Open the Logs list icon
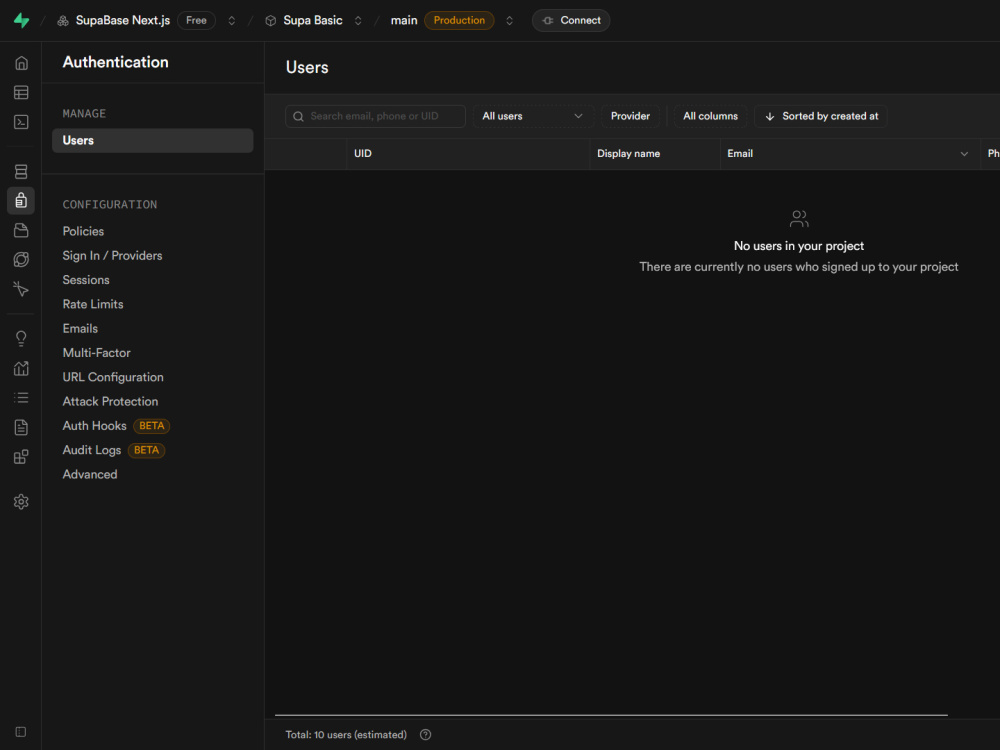Viewport: 1000px width, 750px height. (x=21, y=398)
